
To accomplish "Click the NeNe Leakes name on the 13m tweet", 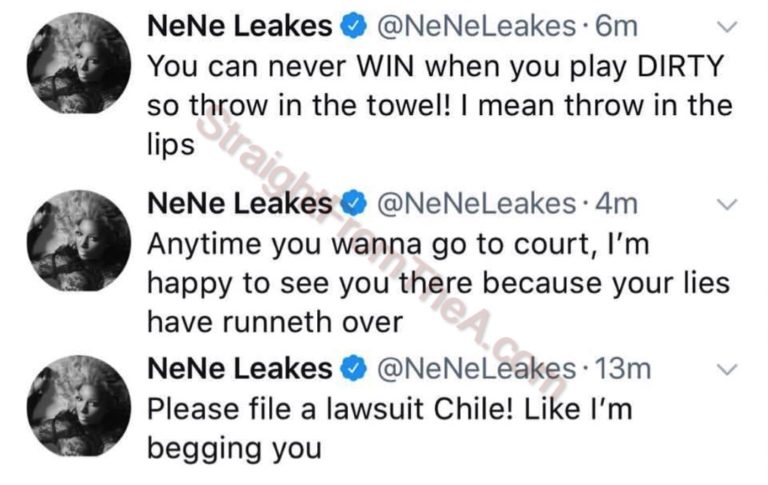I will click(238, 369).
